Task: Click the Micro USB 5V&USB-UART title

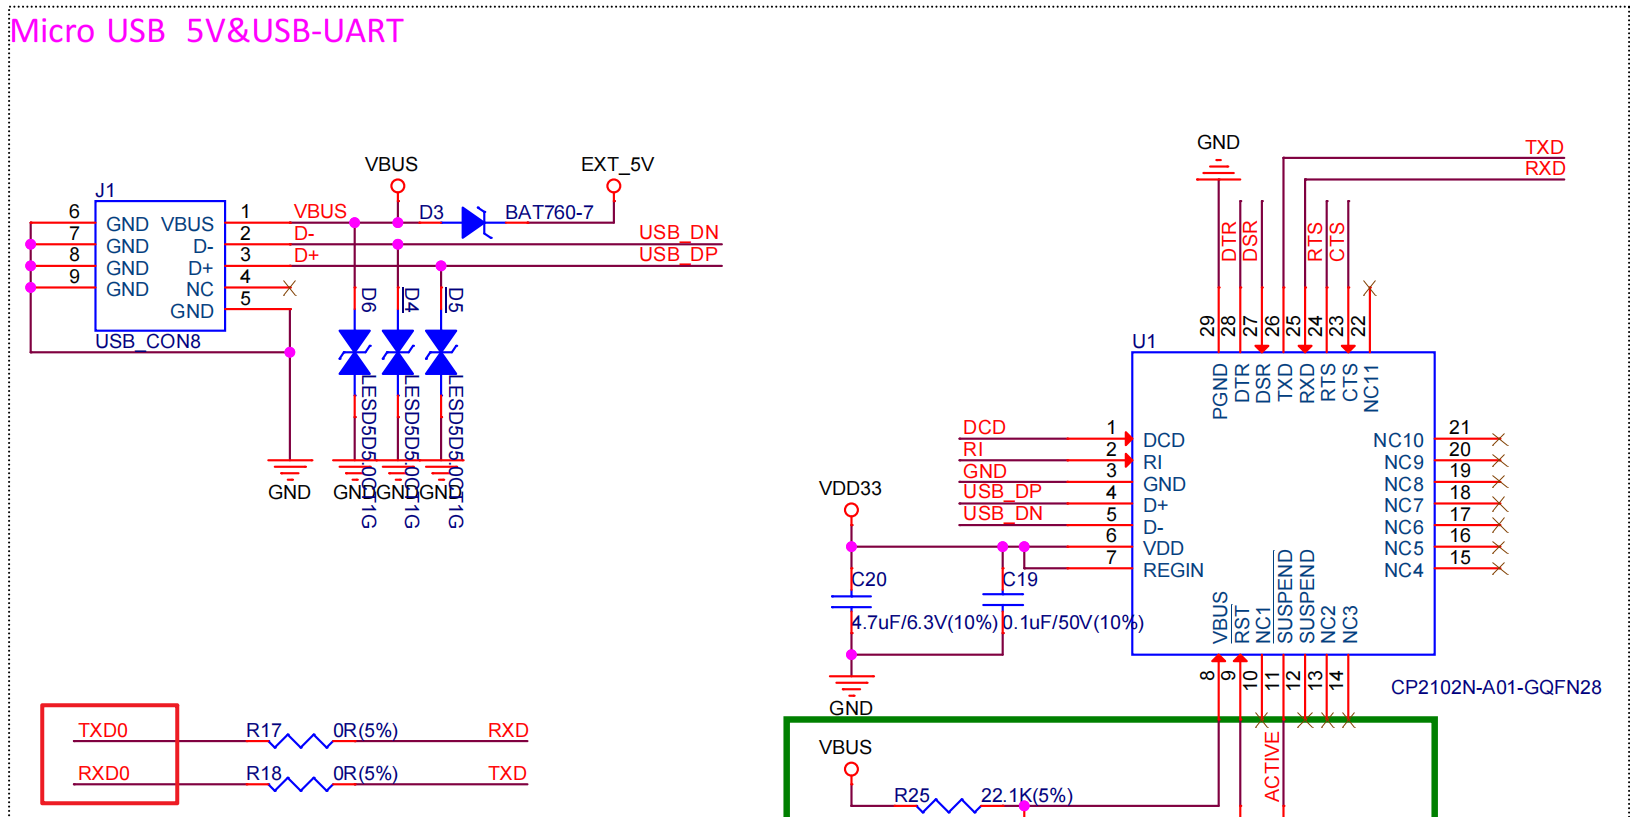Action: pyautogui.click(x=207, y=31)
